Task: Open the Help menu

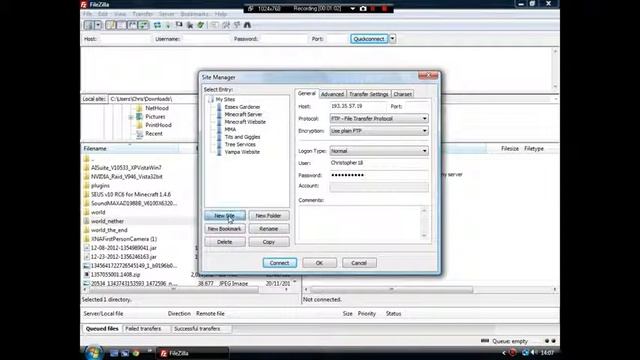Action: 220,14
